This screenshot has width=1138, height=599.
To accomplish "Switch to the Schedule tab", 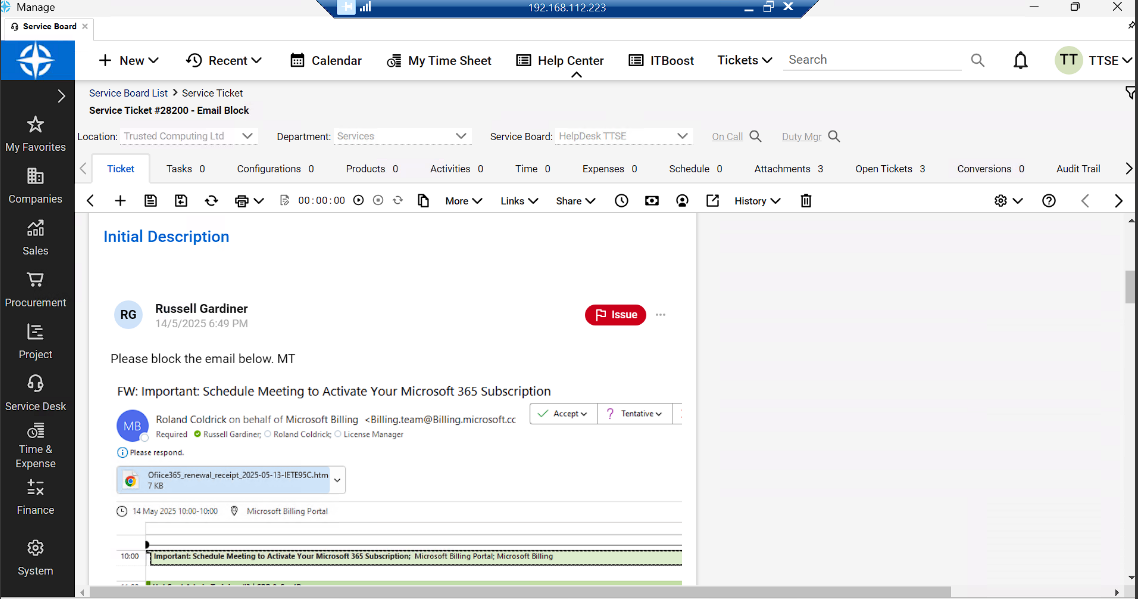I will pyautogui.click(x=695, y=168).
